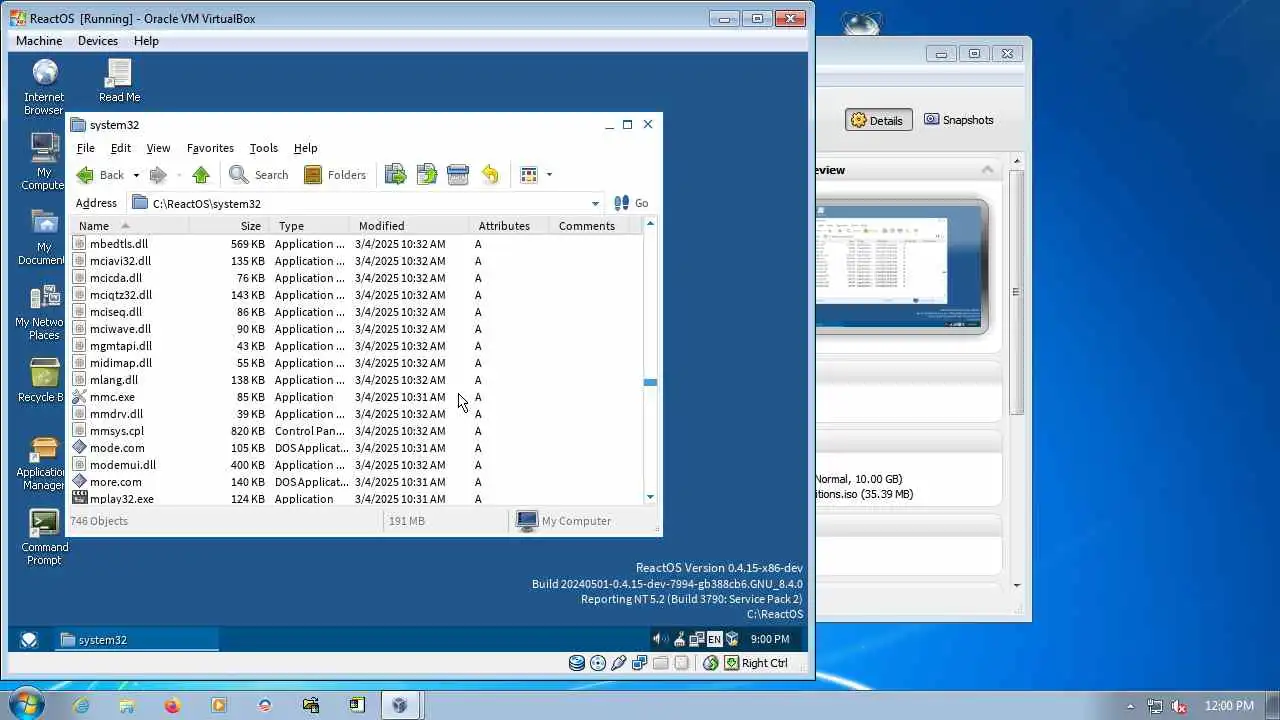Click the Delete toolbar icon
The height and width of the screenshot is (720, 1280).
point(458,175)
